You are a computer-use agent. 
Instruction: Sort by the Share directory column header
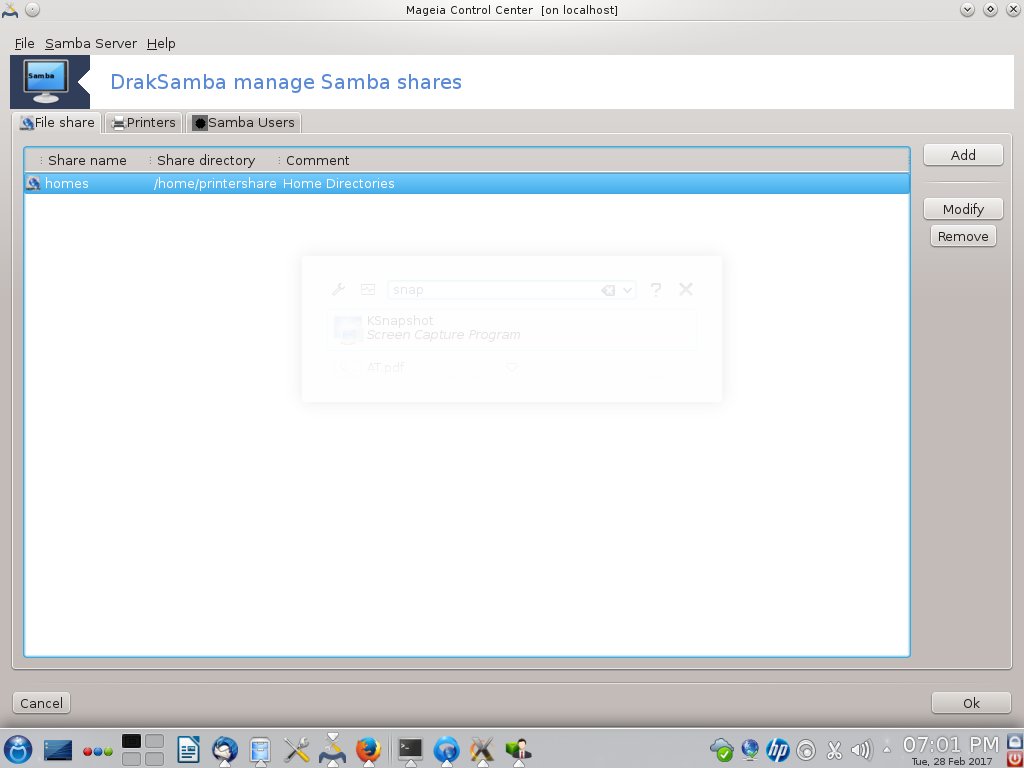[x=206, y=161]
